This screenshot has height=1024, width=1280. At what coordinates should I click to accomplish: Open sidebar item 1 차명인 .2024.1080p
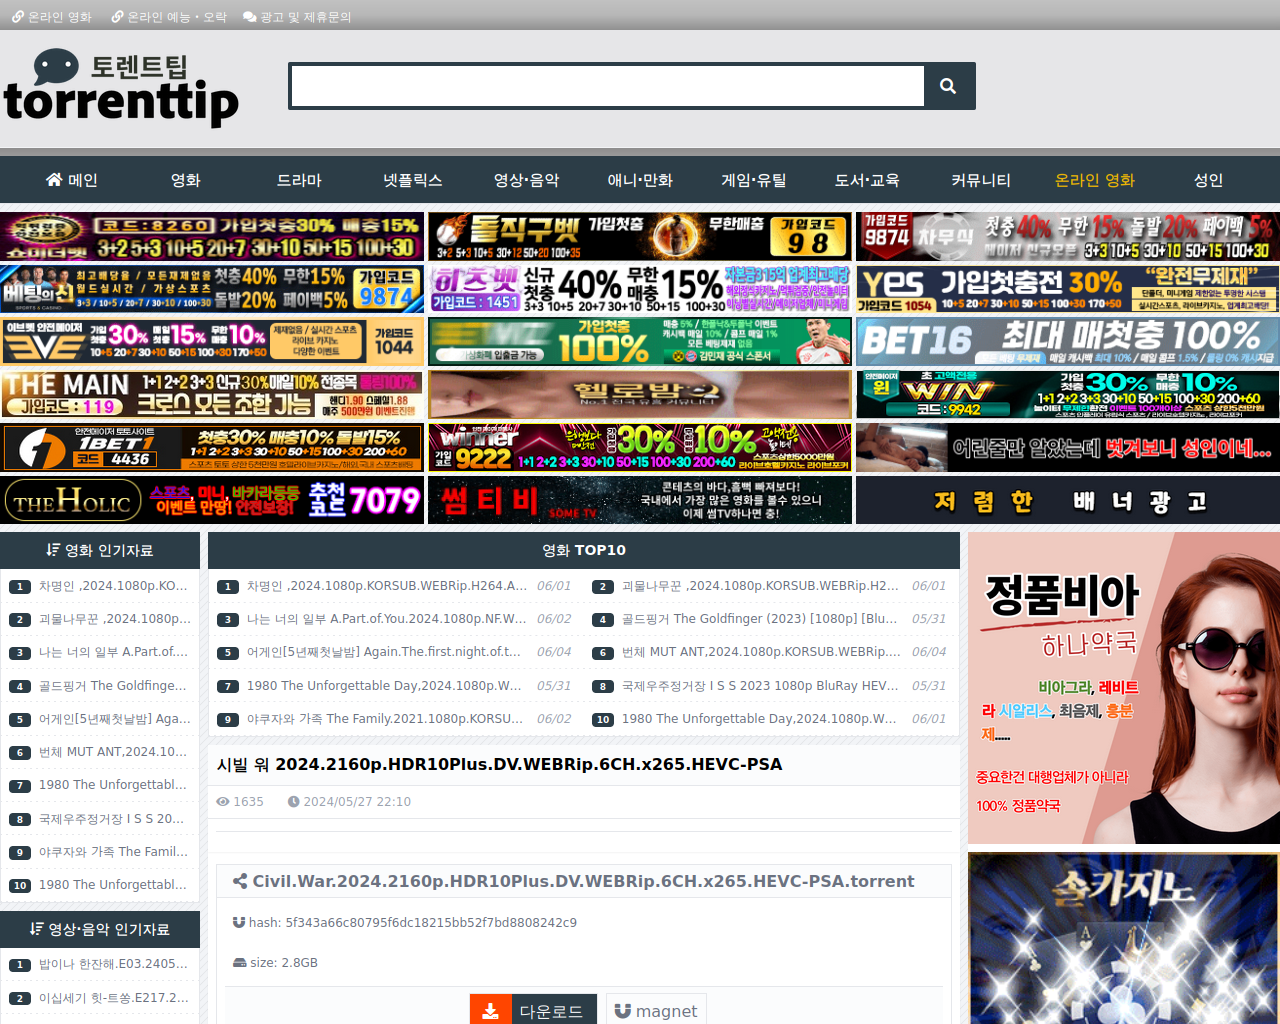(113, 586)
